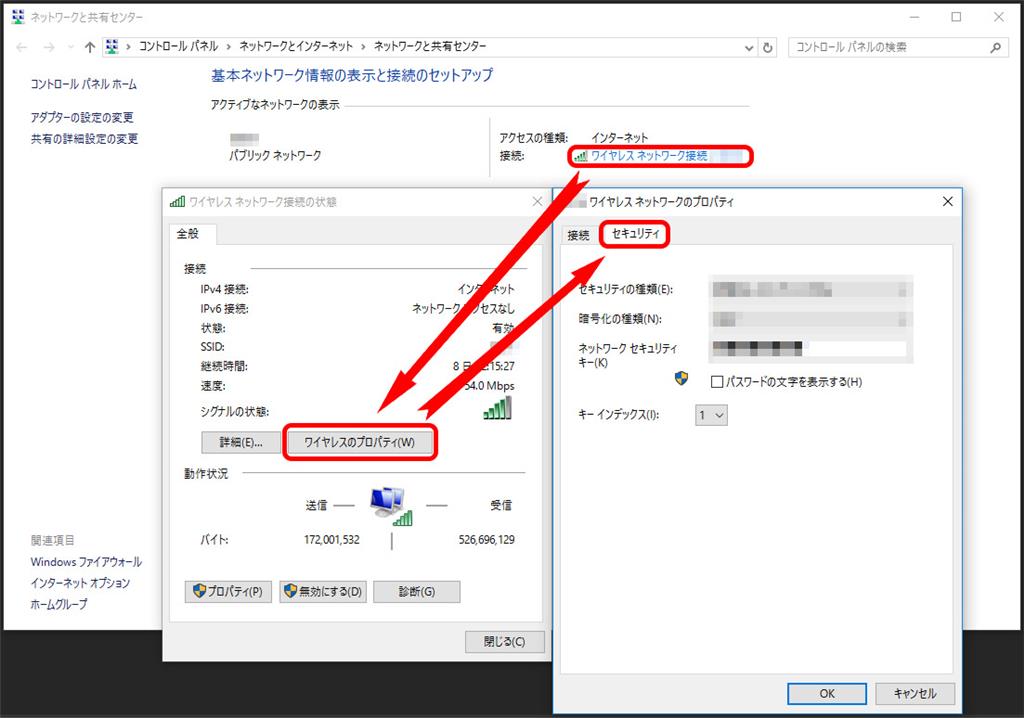Click the network window title icon

click(18, 17)
